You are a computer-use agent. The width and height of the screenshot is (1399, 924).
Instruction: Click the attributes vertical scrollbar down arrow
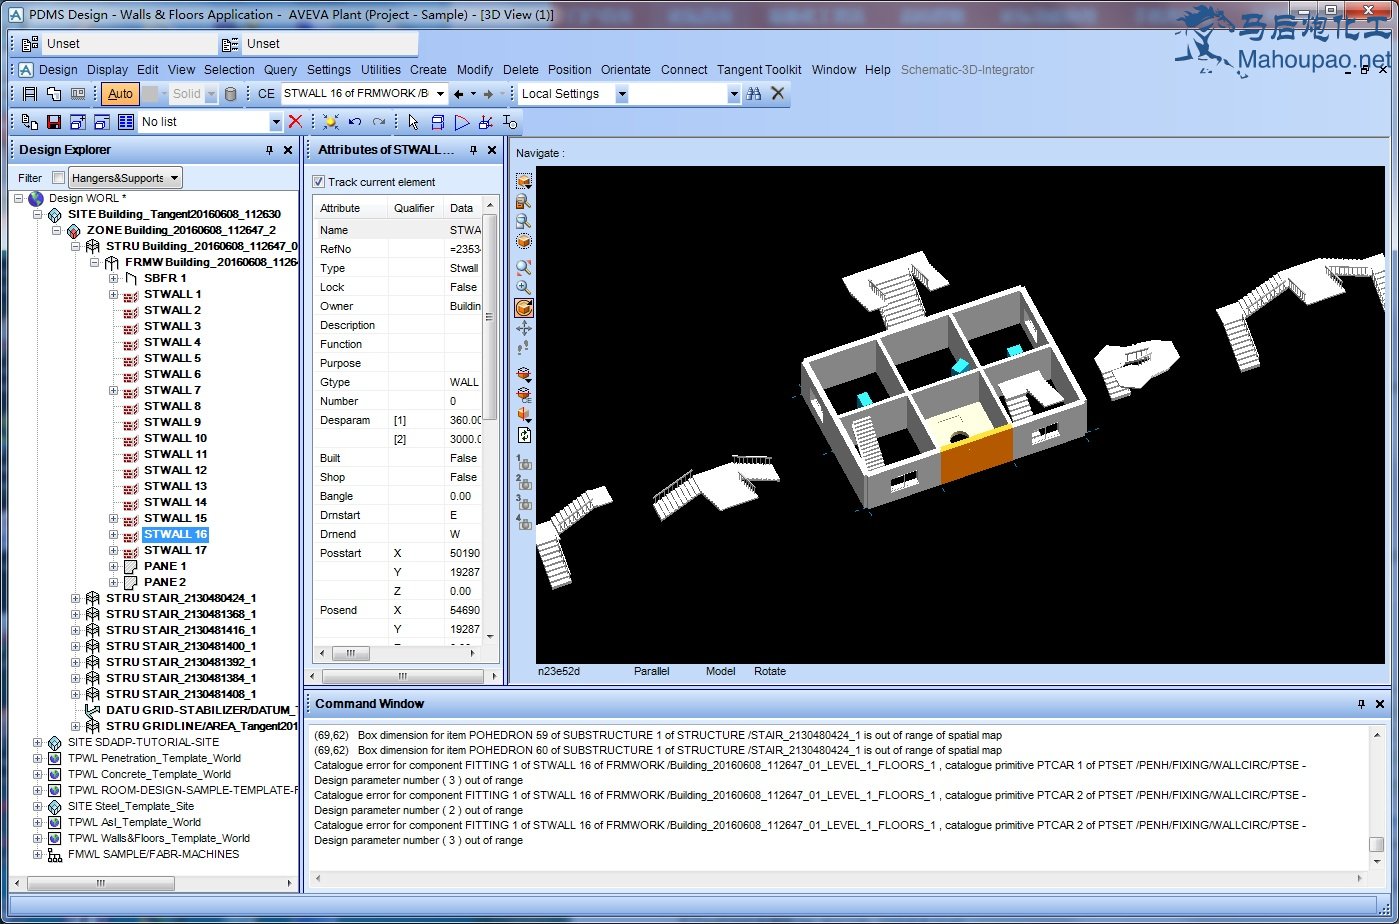coord(490,636)
